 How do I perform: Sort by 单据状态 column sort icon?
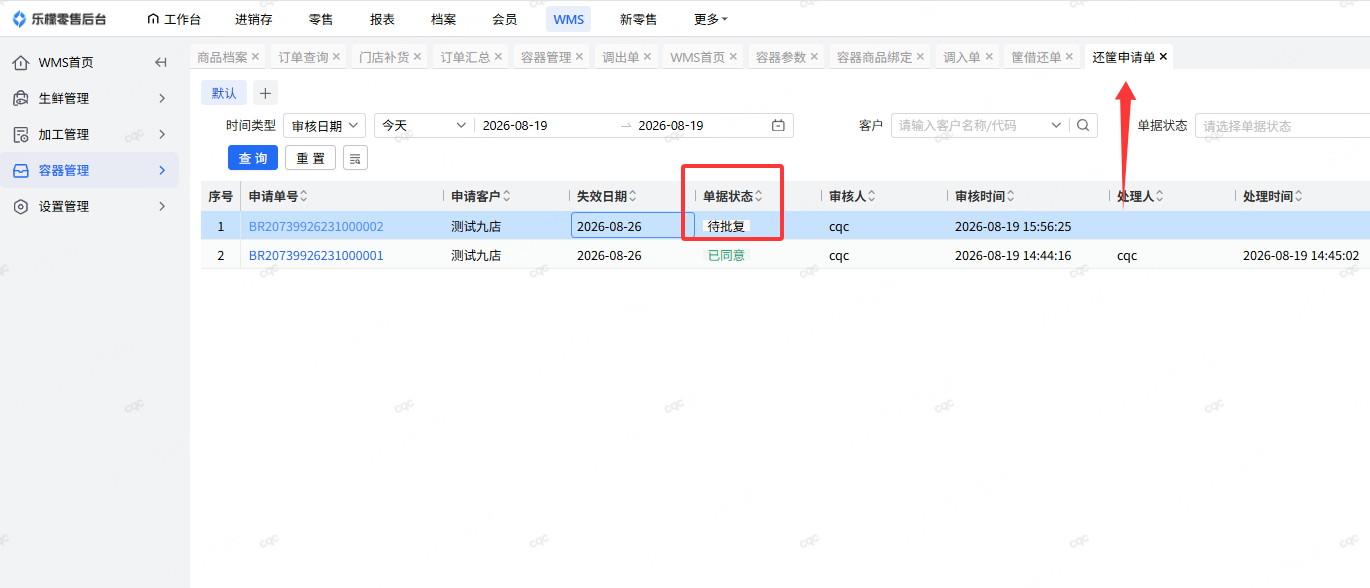point(758,196)
